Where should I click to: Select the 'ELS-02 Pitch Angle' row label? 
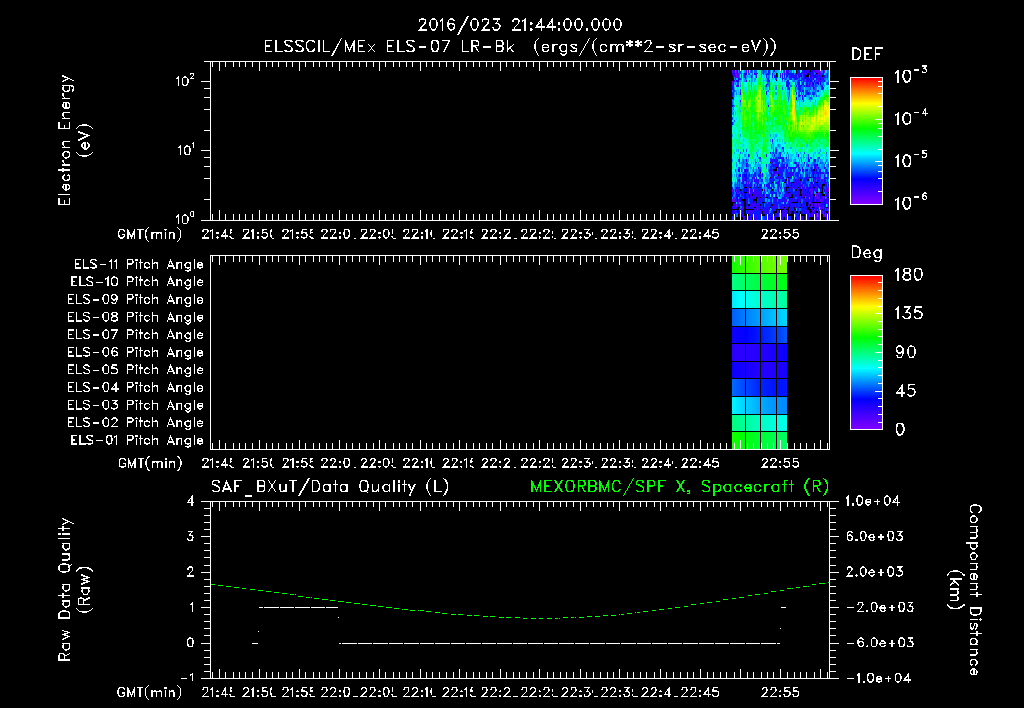[x=135, y=423]
